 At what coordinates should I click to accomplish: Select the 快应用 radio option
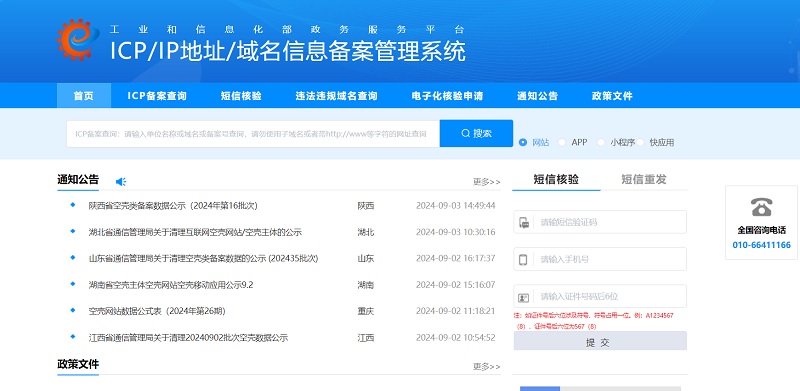click(x=640, y=142)
